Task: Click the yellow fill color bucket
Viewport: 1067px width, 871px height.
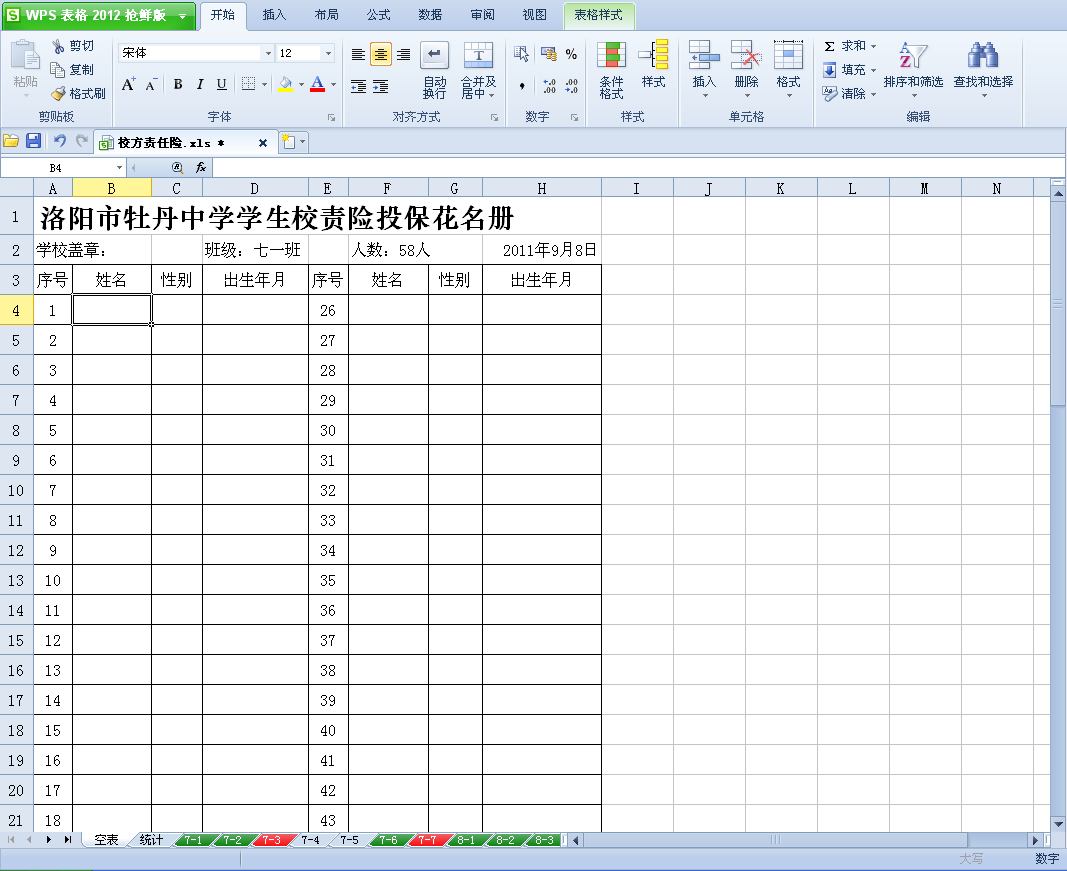Action: (285, 85)
